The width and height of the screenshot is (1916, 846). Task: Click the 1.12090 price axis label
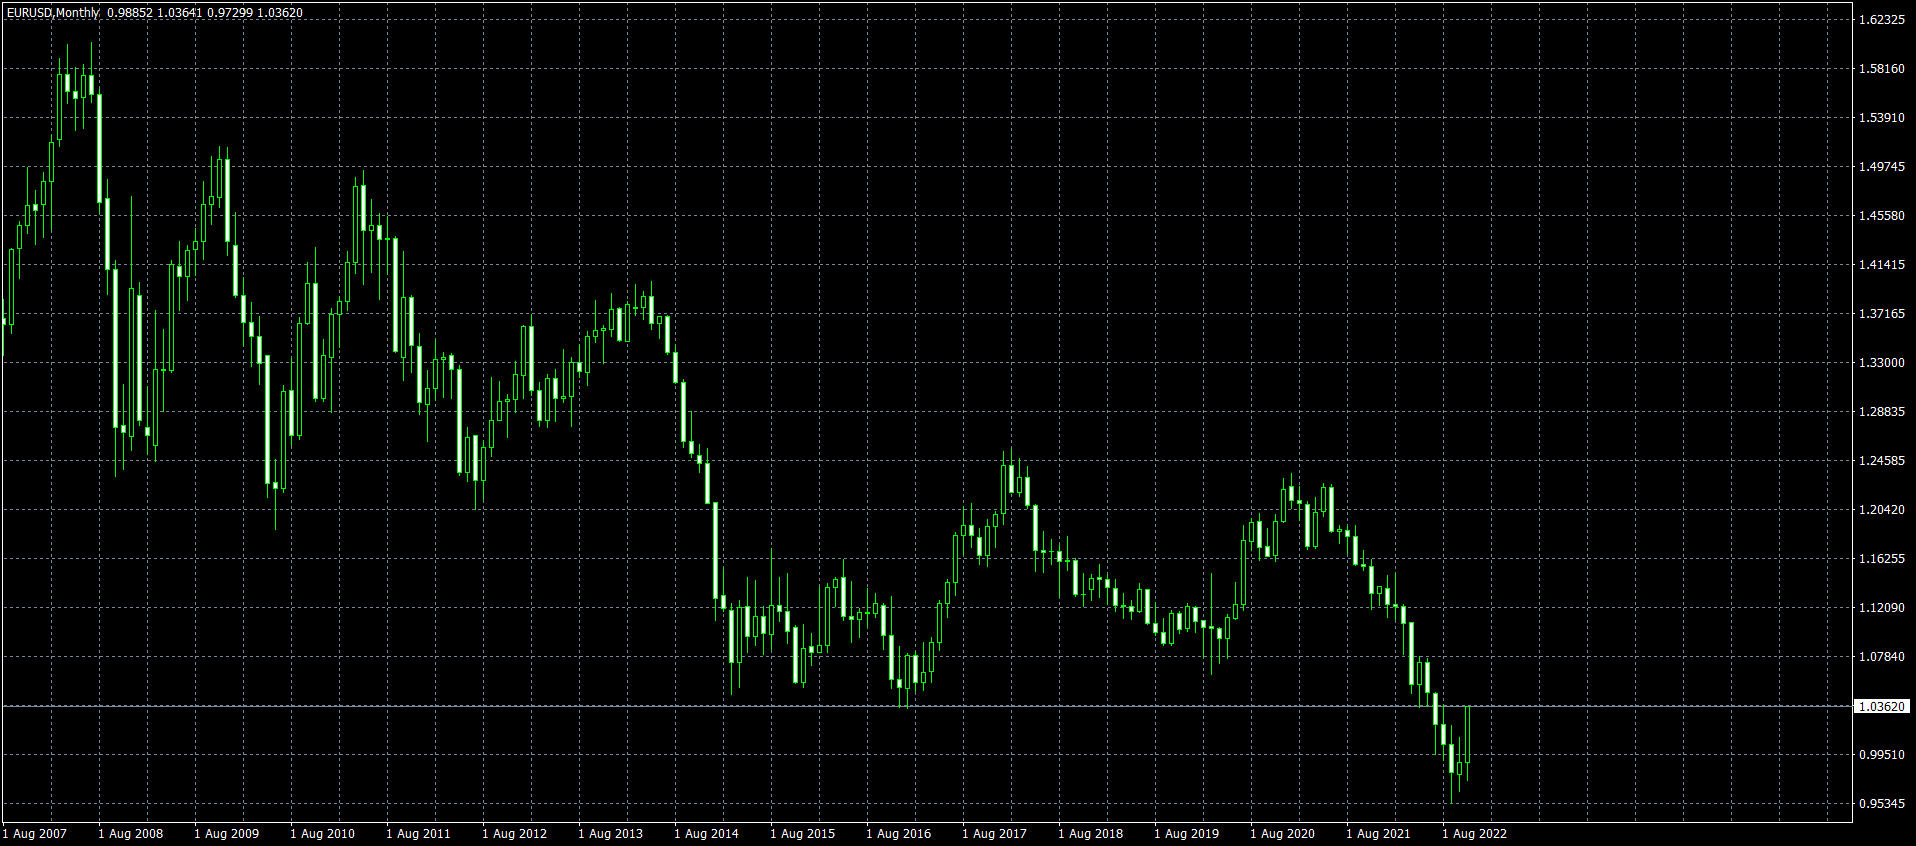tap(1882, 608)
